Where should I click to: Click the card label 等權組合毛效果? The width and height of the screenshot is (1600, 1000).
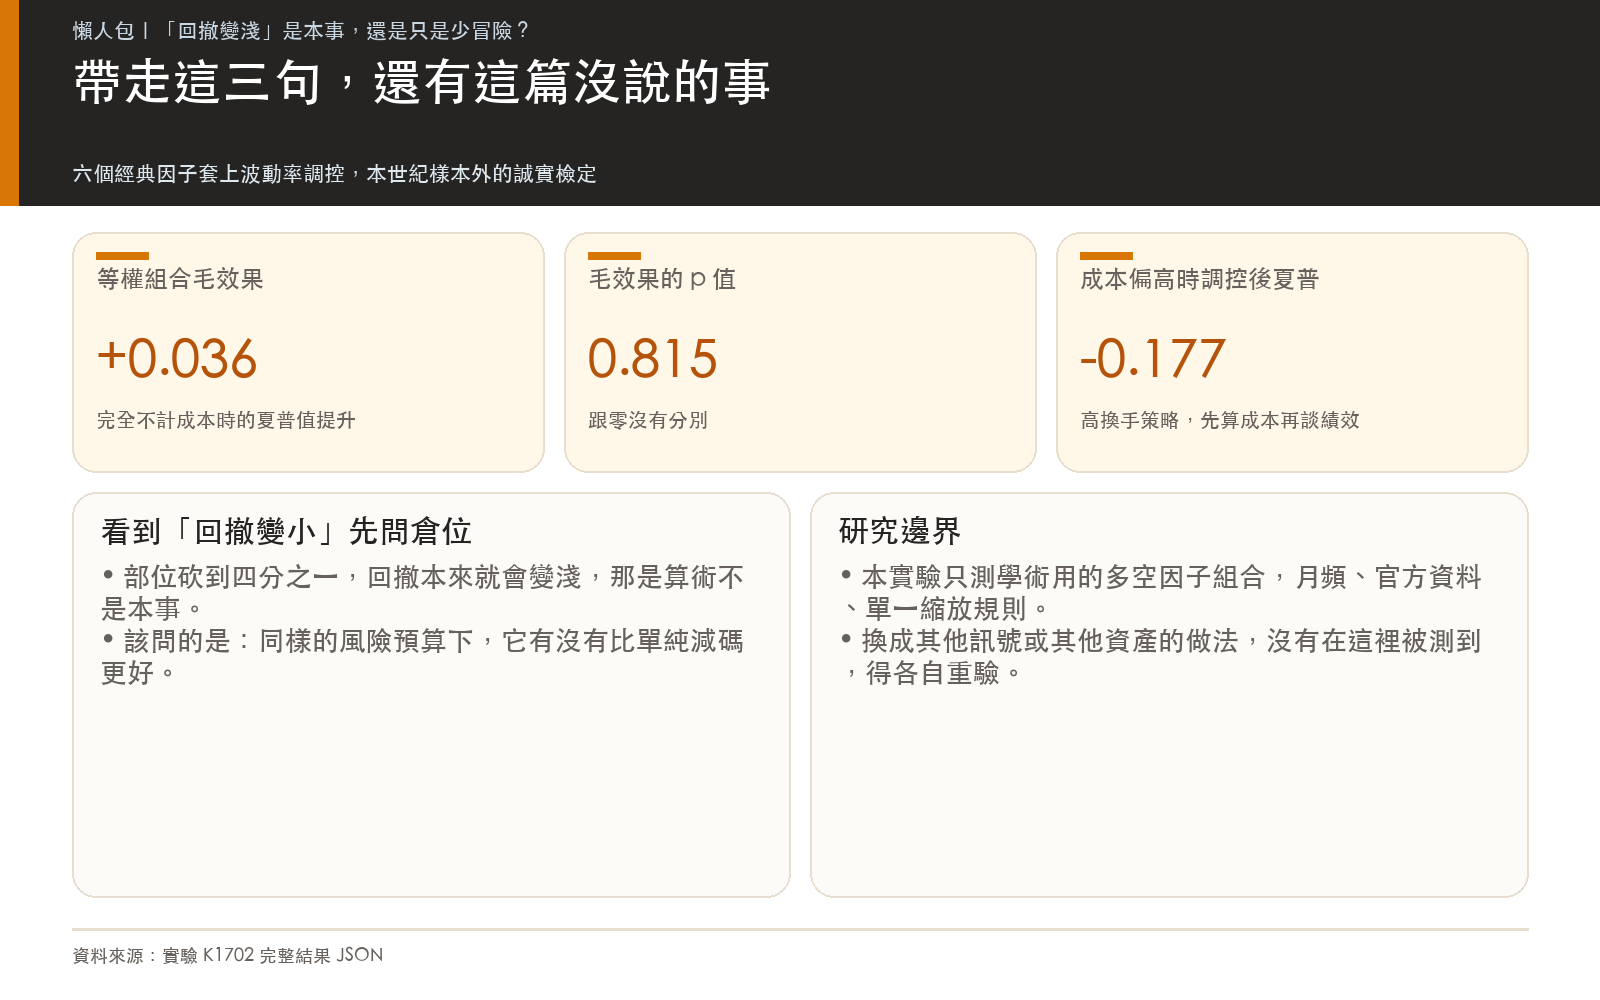coord(180,279)
